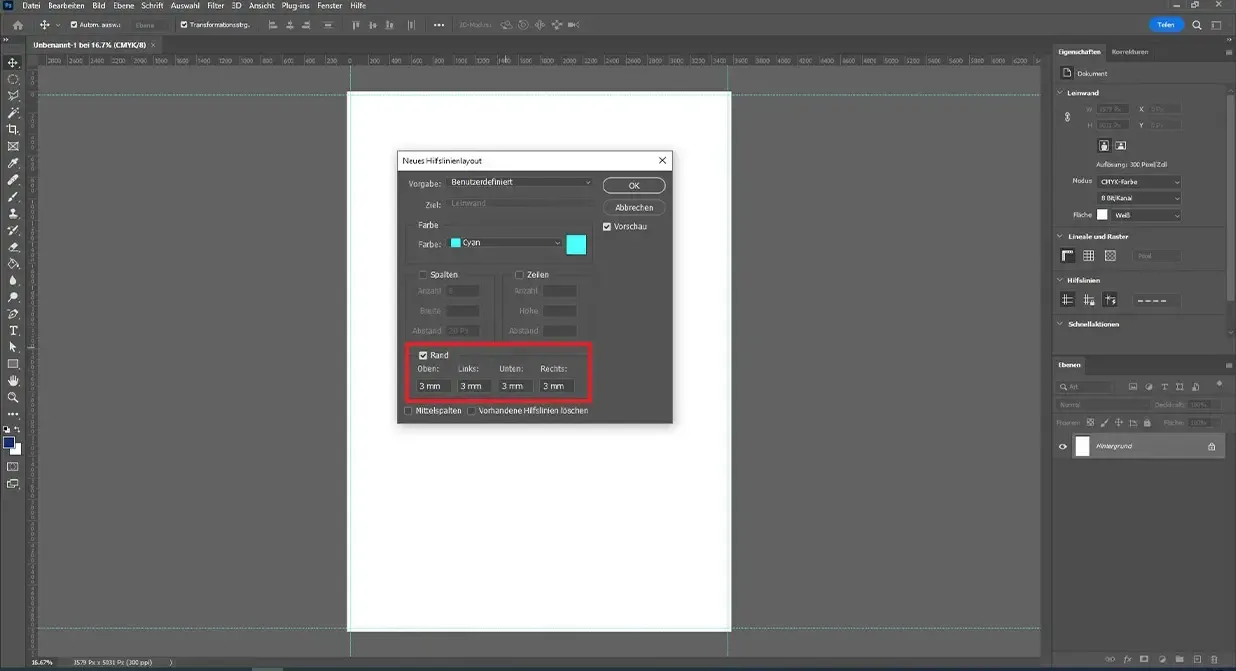The width and height of the screenshot is (1236, 671).
Task: Select the Zoom tool
Action: coord(13,397)
